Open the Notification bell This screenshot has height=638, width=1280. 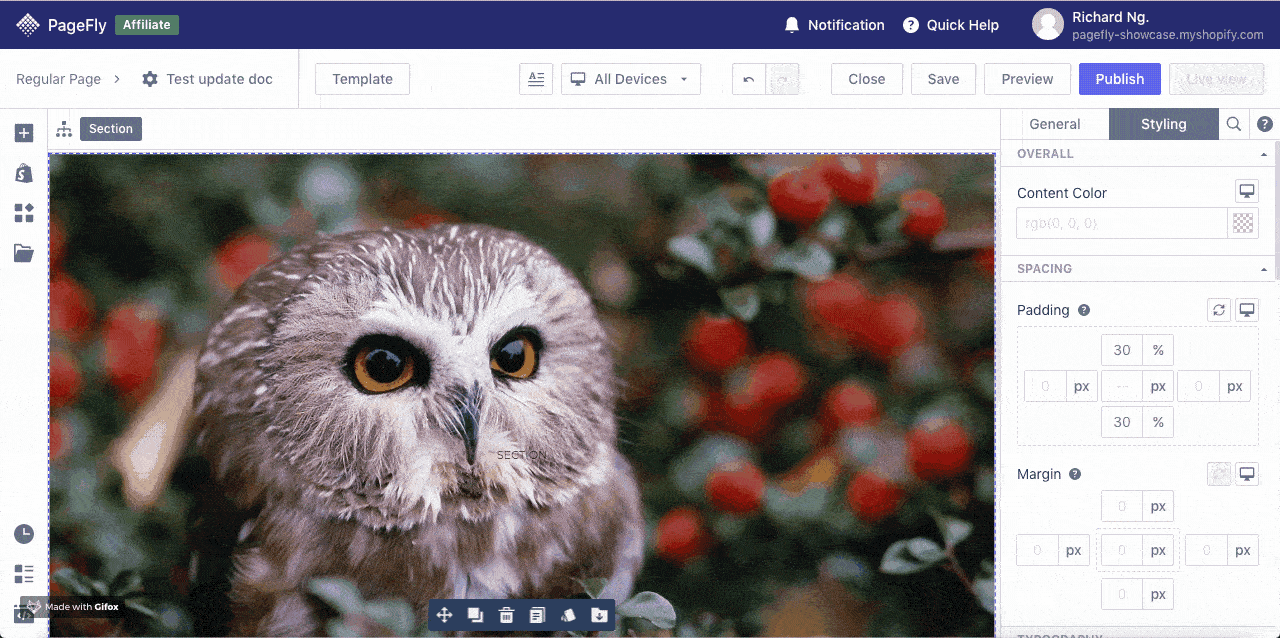(792, 25)
